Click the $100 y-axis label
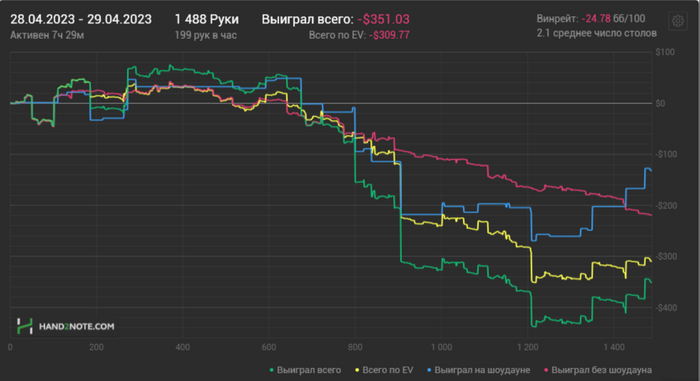The height and width of the screenshot is (381, 700). [665, 52]
